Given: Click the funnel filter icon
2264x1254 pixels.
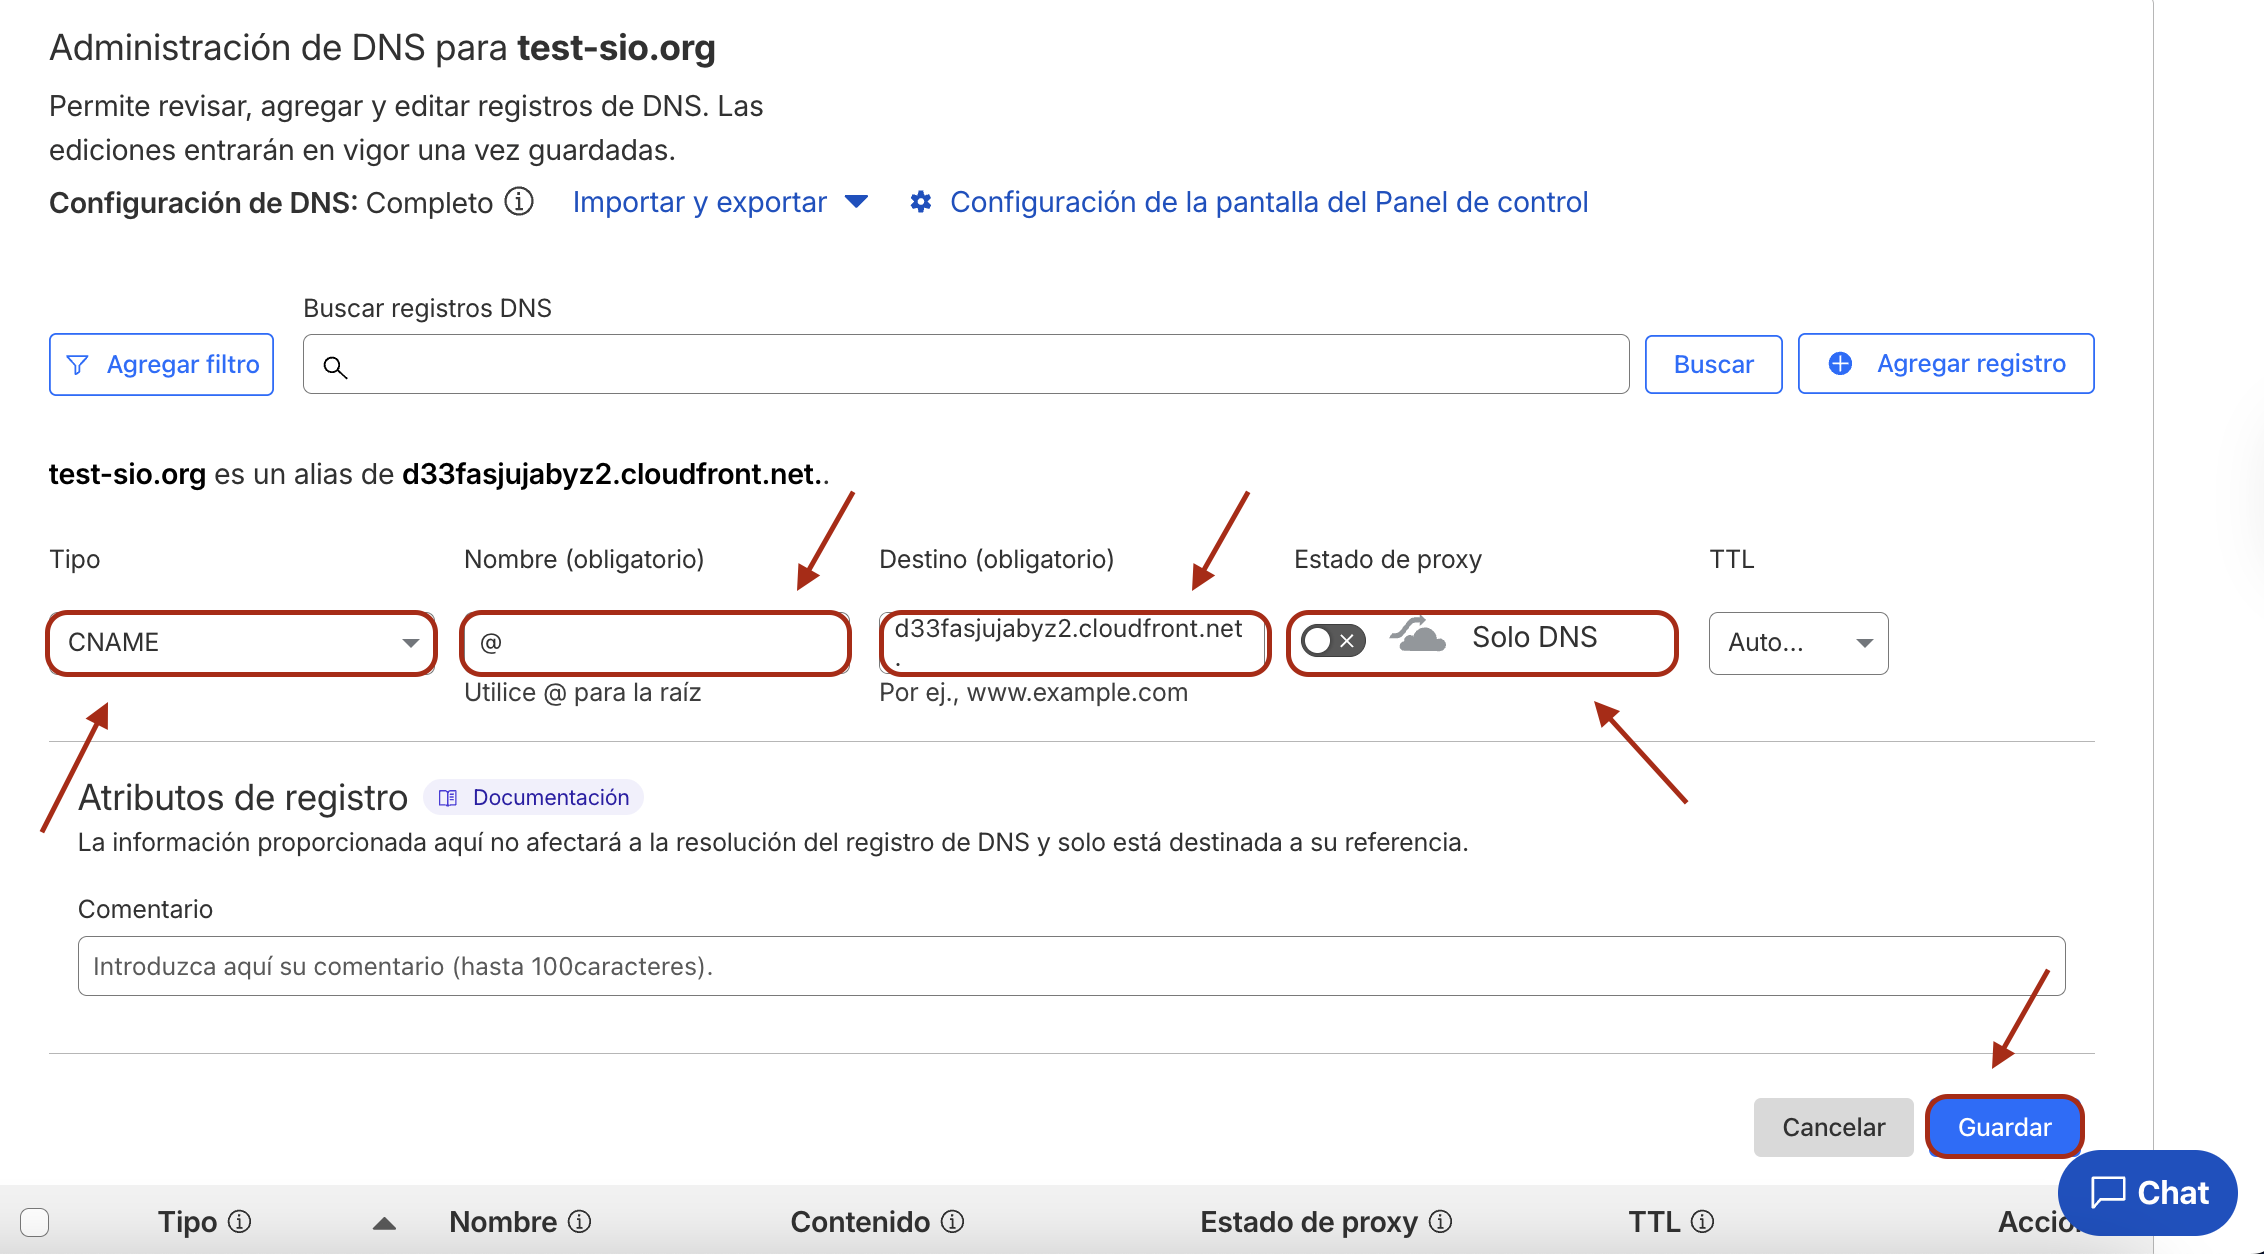Looking at the screenshot, I should [x=77, y=365].
